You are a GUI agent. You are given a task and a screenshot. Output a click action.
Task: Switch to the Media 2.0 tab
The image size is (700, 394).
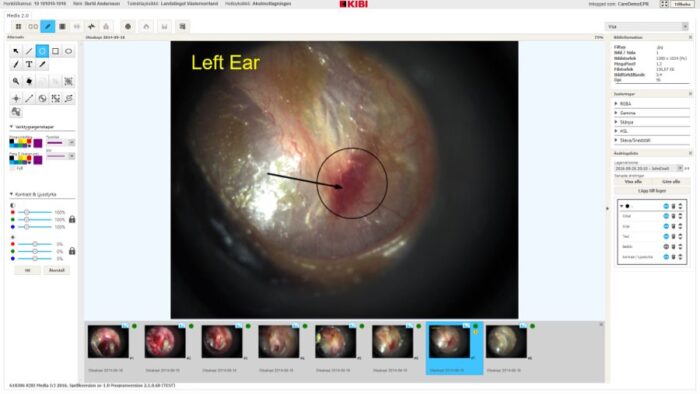coord(18,16)
